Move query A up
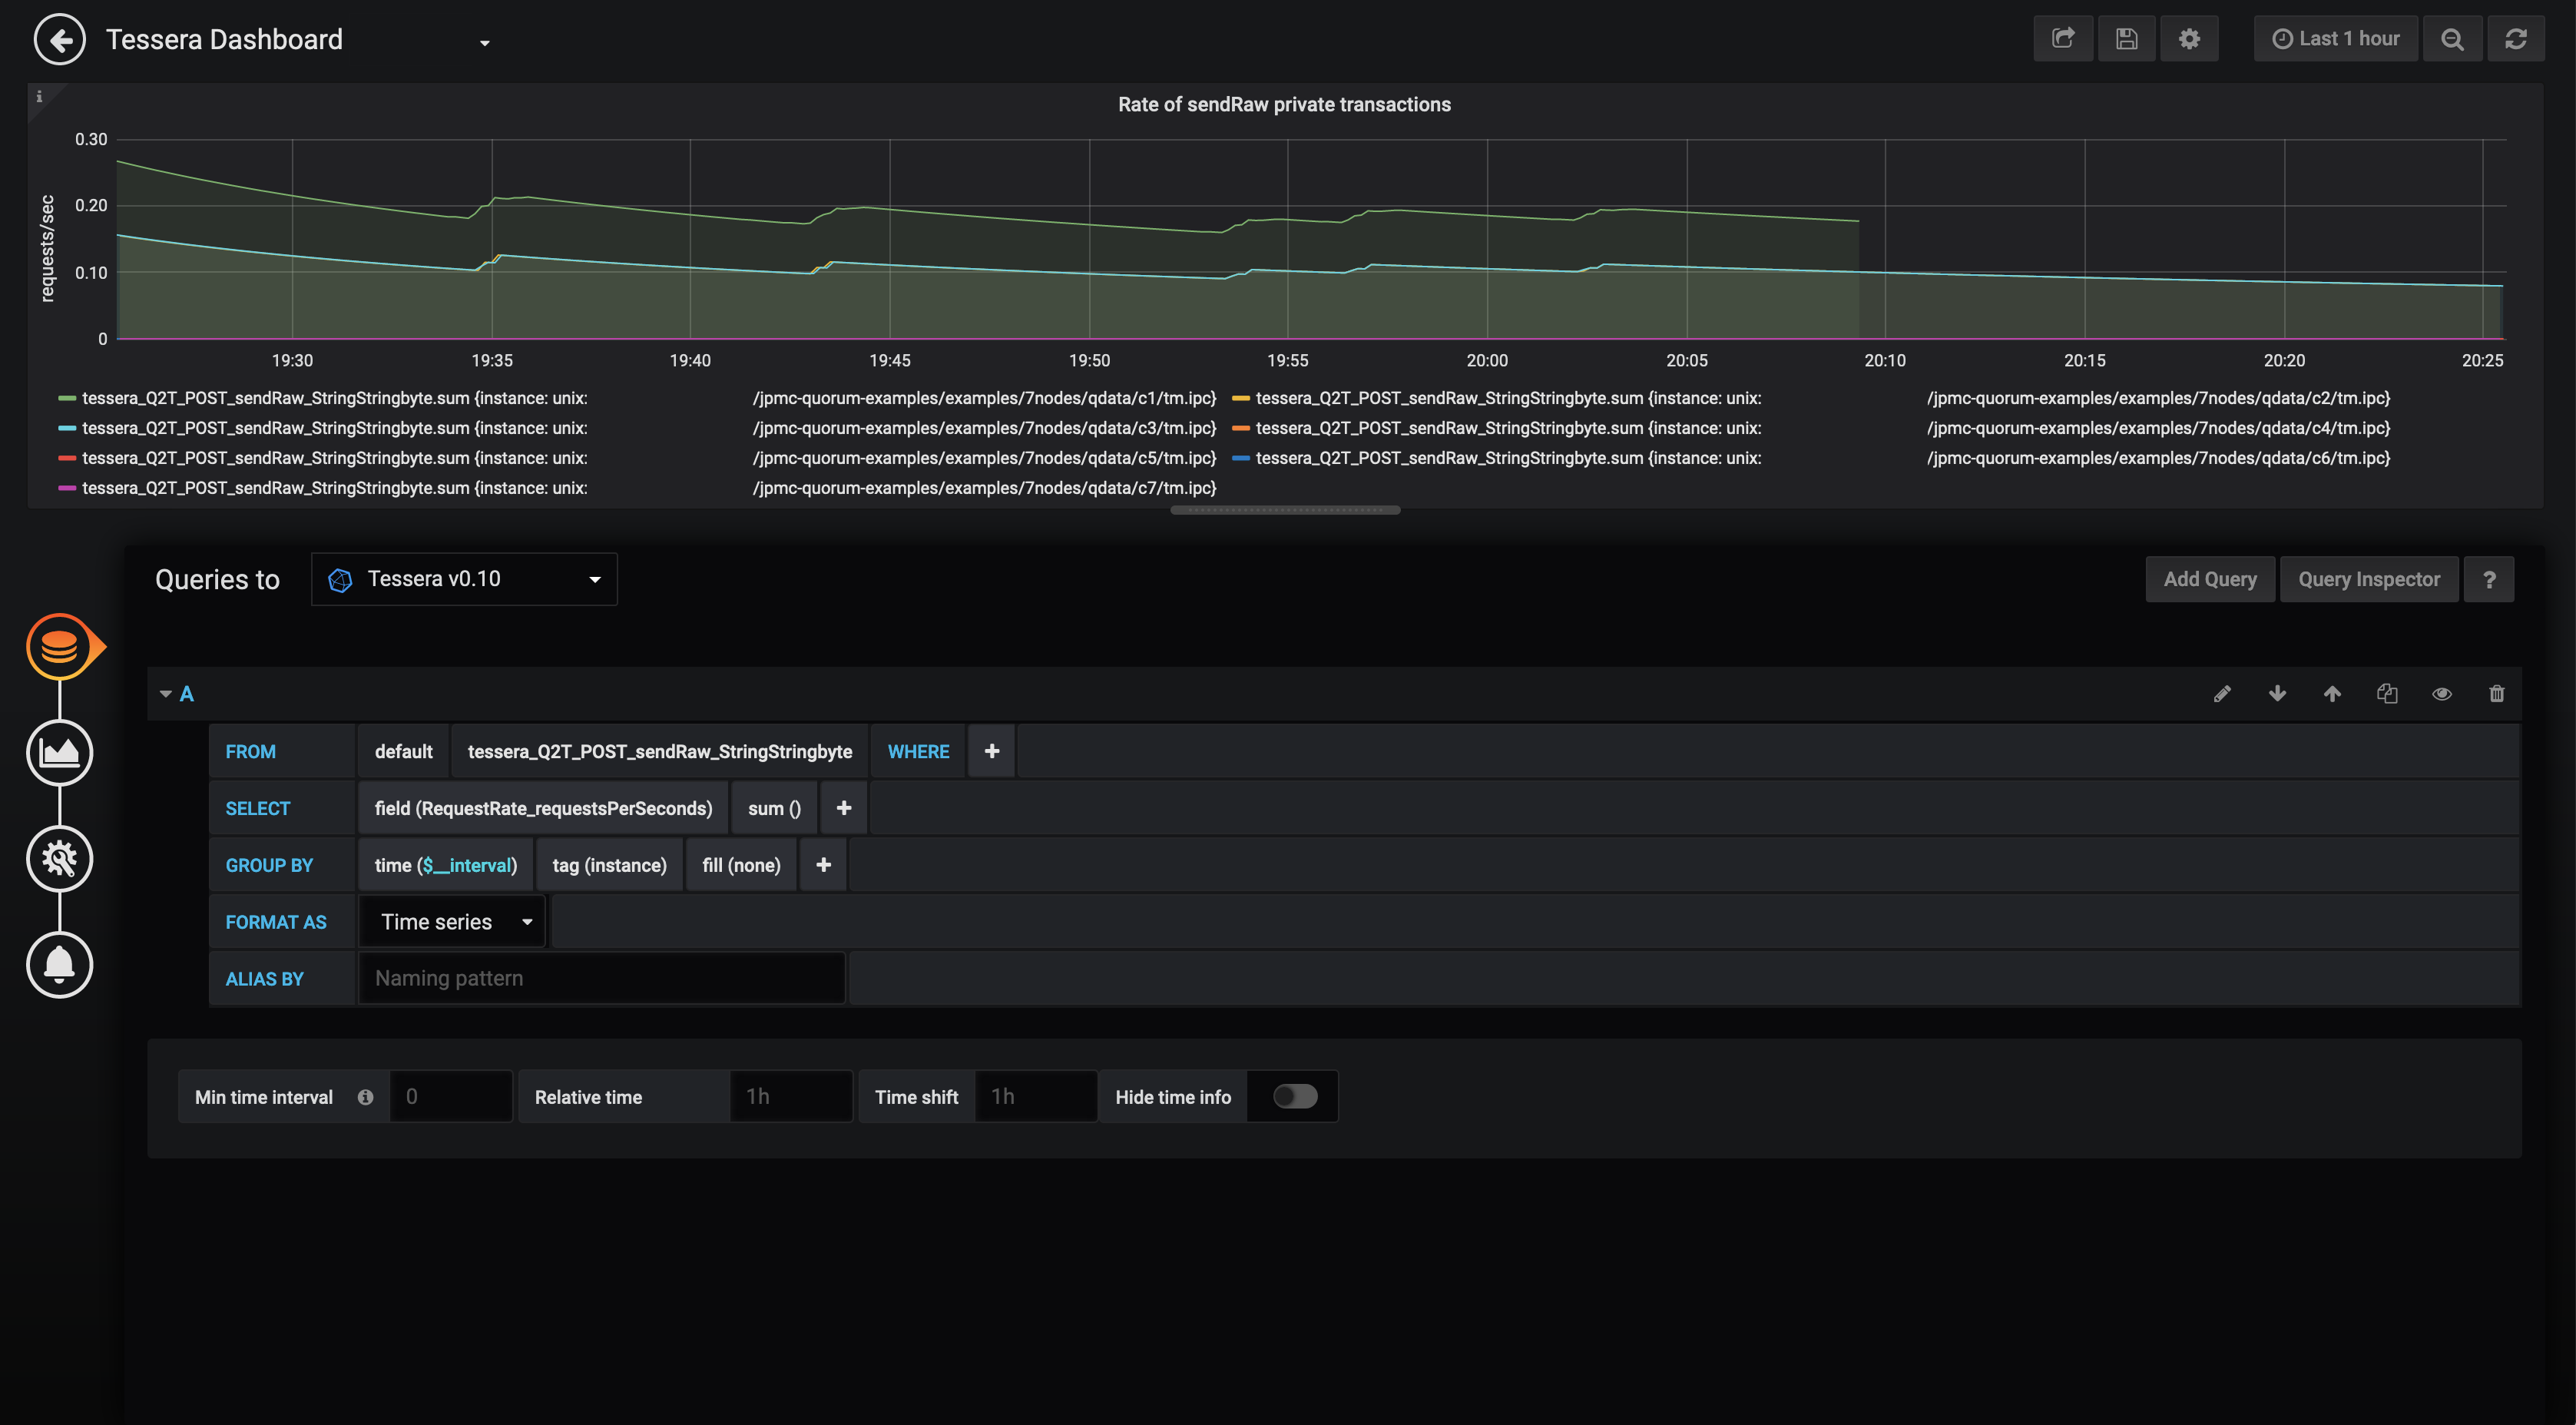Viewport: 2576px width, 1425px height. coord(2332,693)
